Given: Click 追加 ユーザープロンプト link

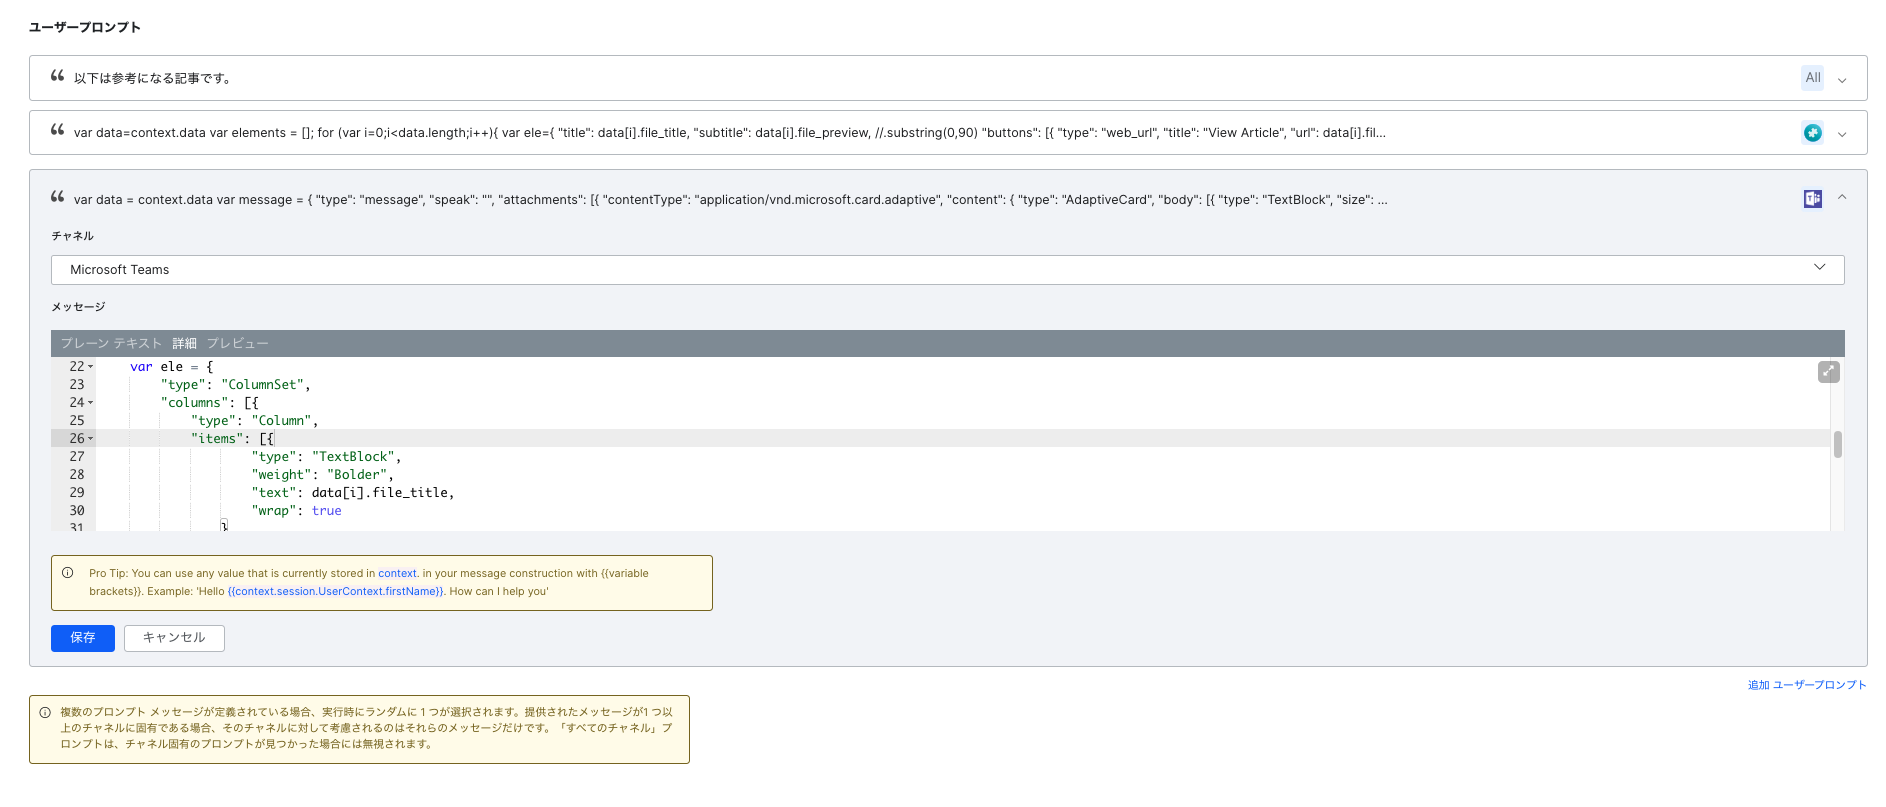Looking at the screenshot, I should pyautogui.click(x=1807, y=685).
